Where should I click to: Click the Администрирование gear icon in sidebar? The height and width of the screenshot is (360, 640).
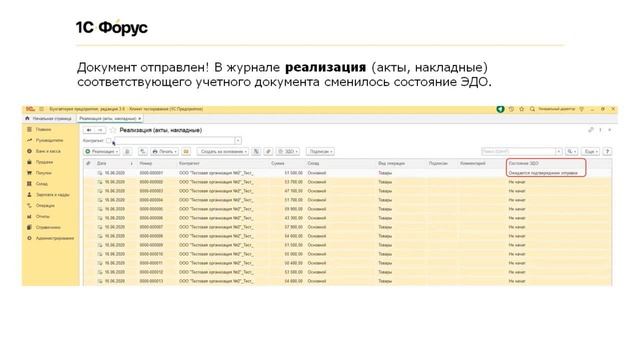point(29,238)
